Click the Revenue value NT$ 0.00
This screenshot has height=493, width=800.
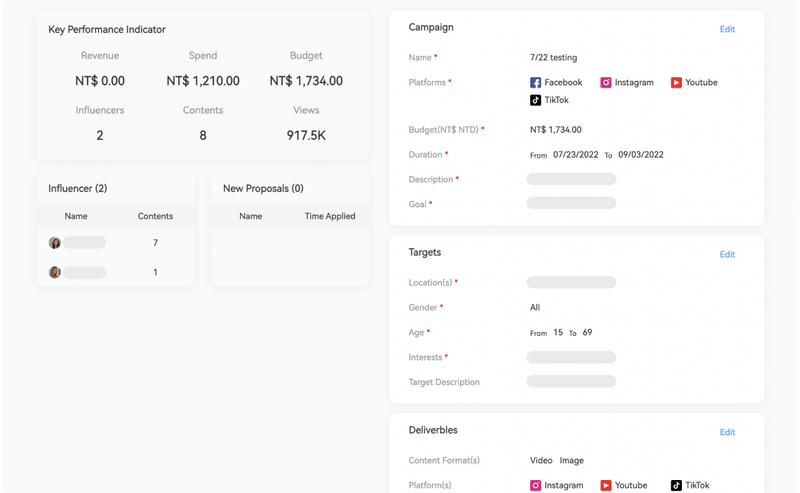(x=100, y=81)
